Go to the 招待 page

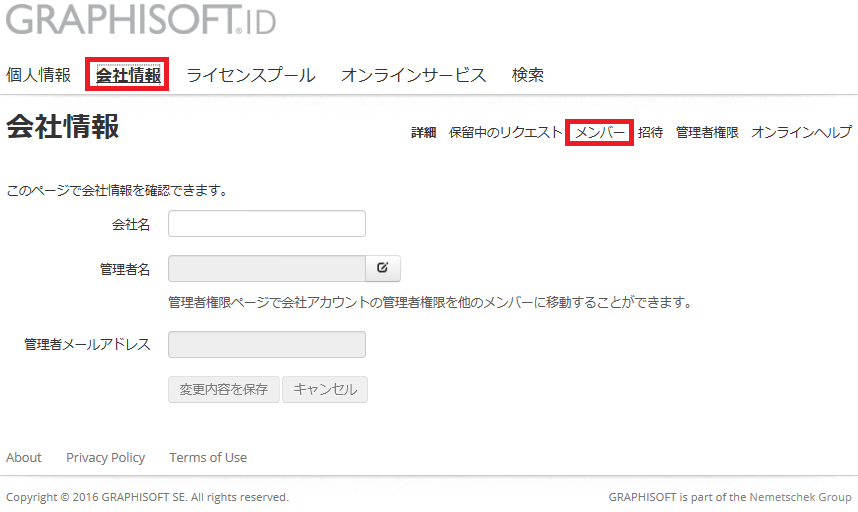[650, 132]
